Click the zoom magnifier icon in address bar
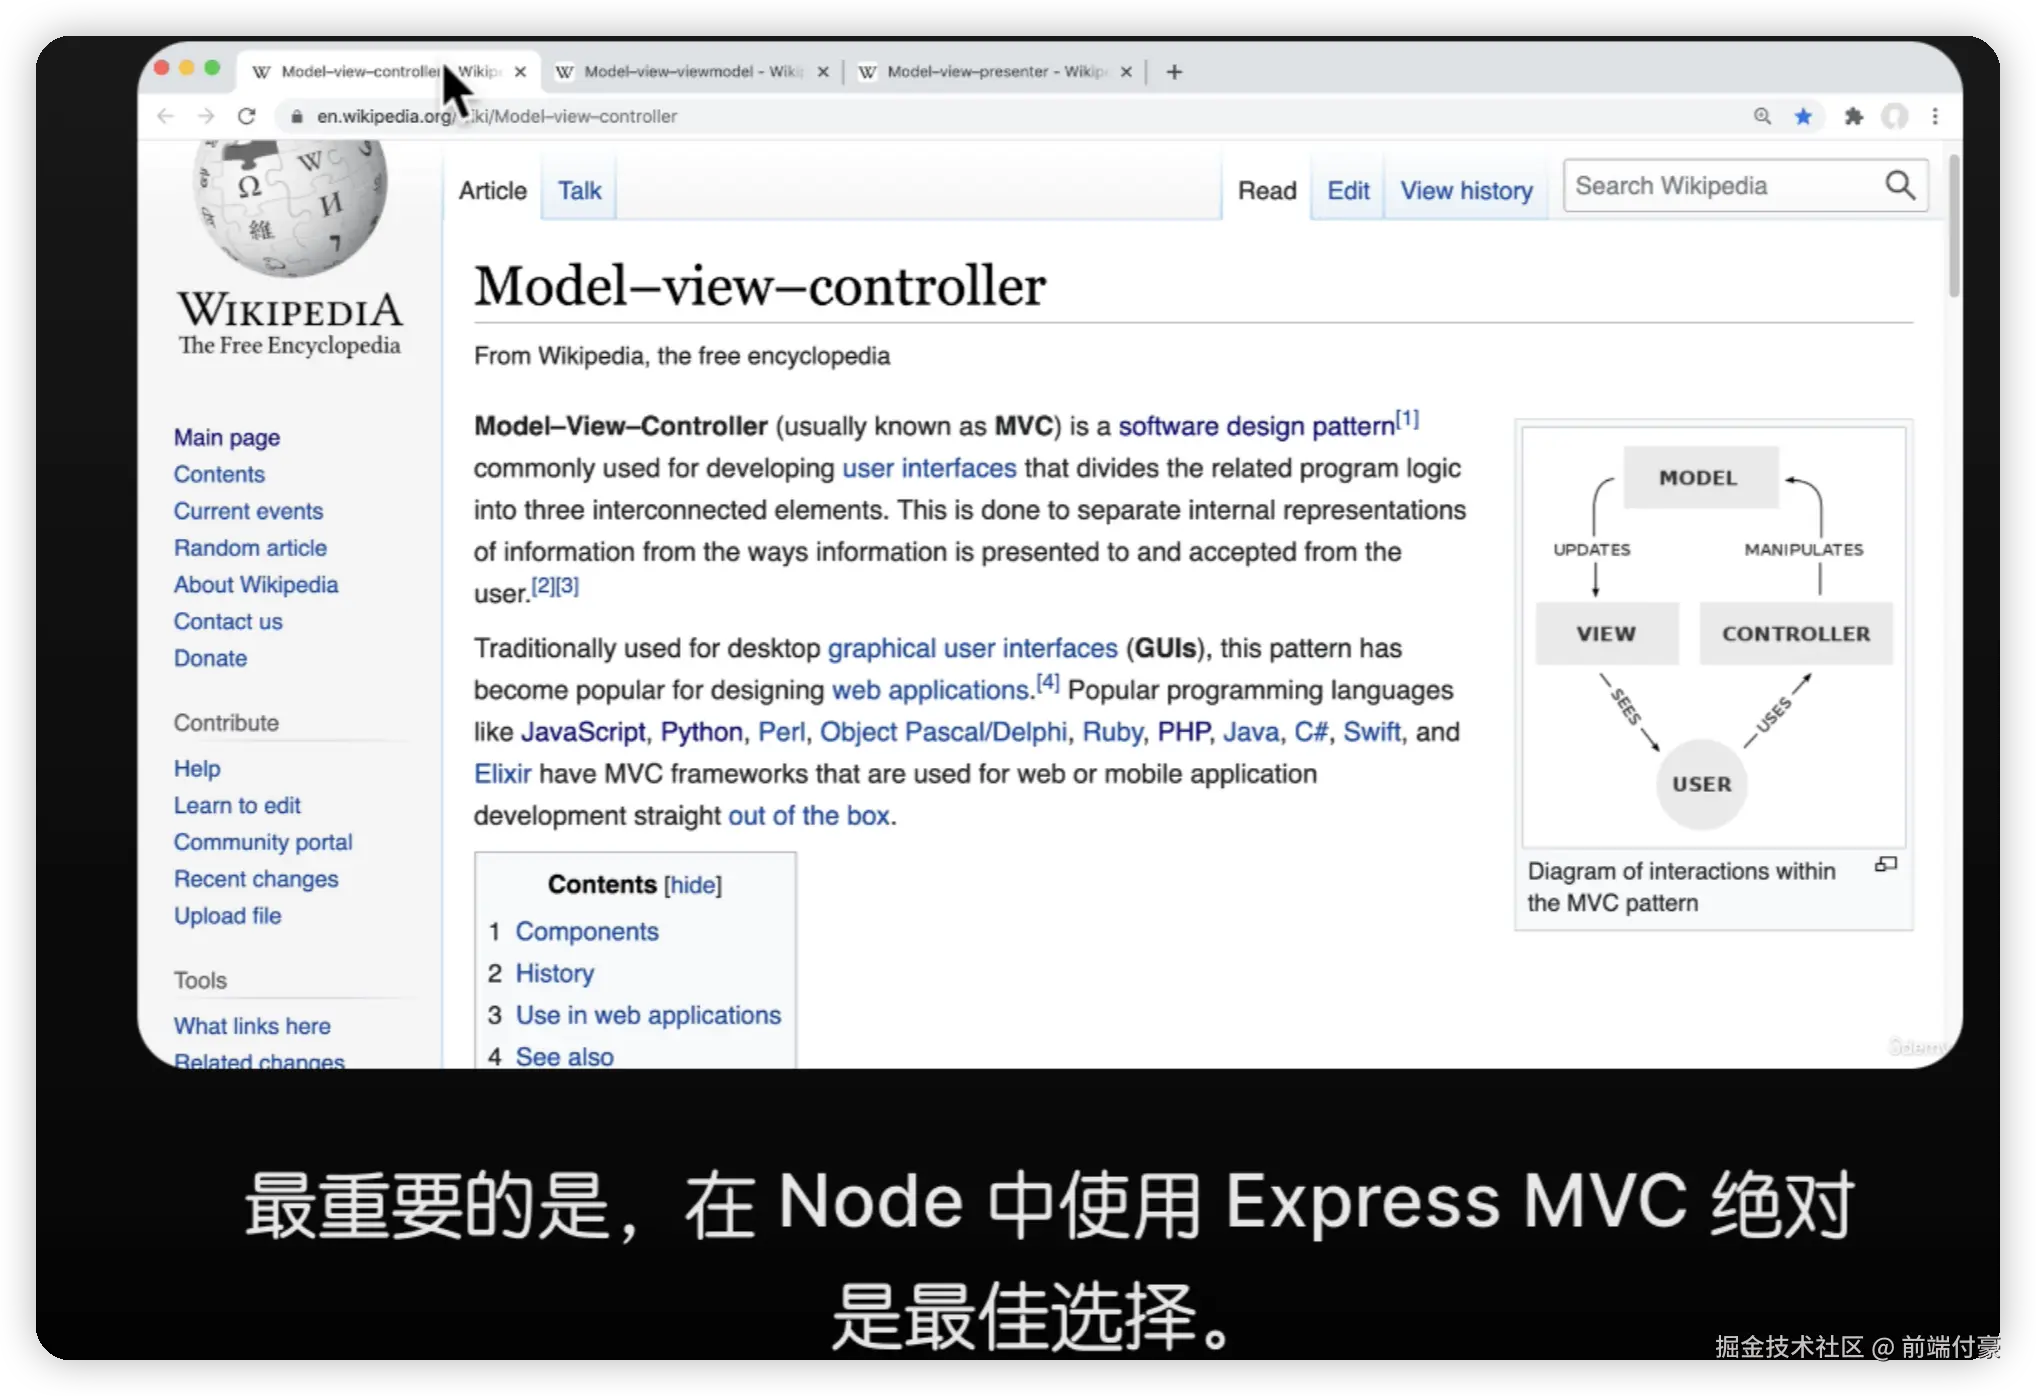The width and height of the screenshot is (2036, 1396). point(1762,116)
